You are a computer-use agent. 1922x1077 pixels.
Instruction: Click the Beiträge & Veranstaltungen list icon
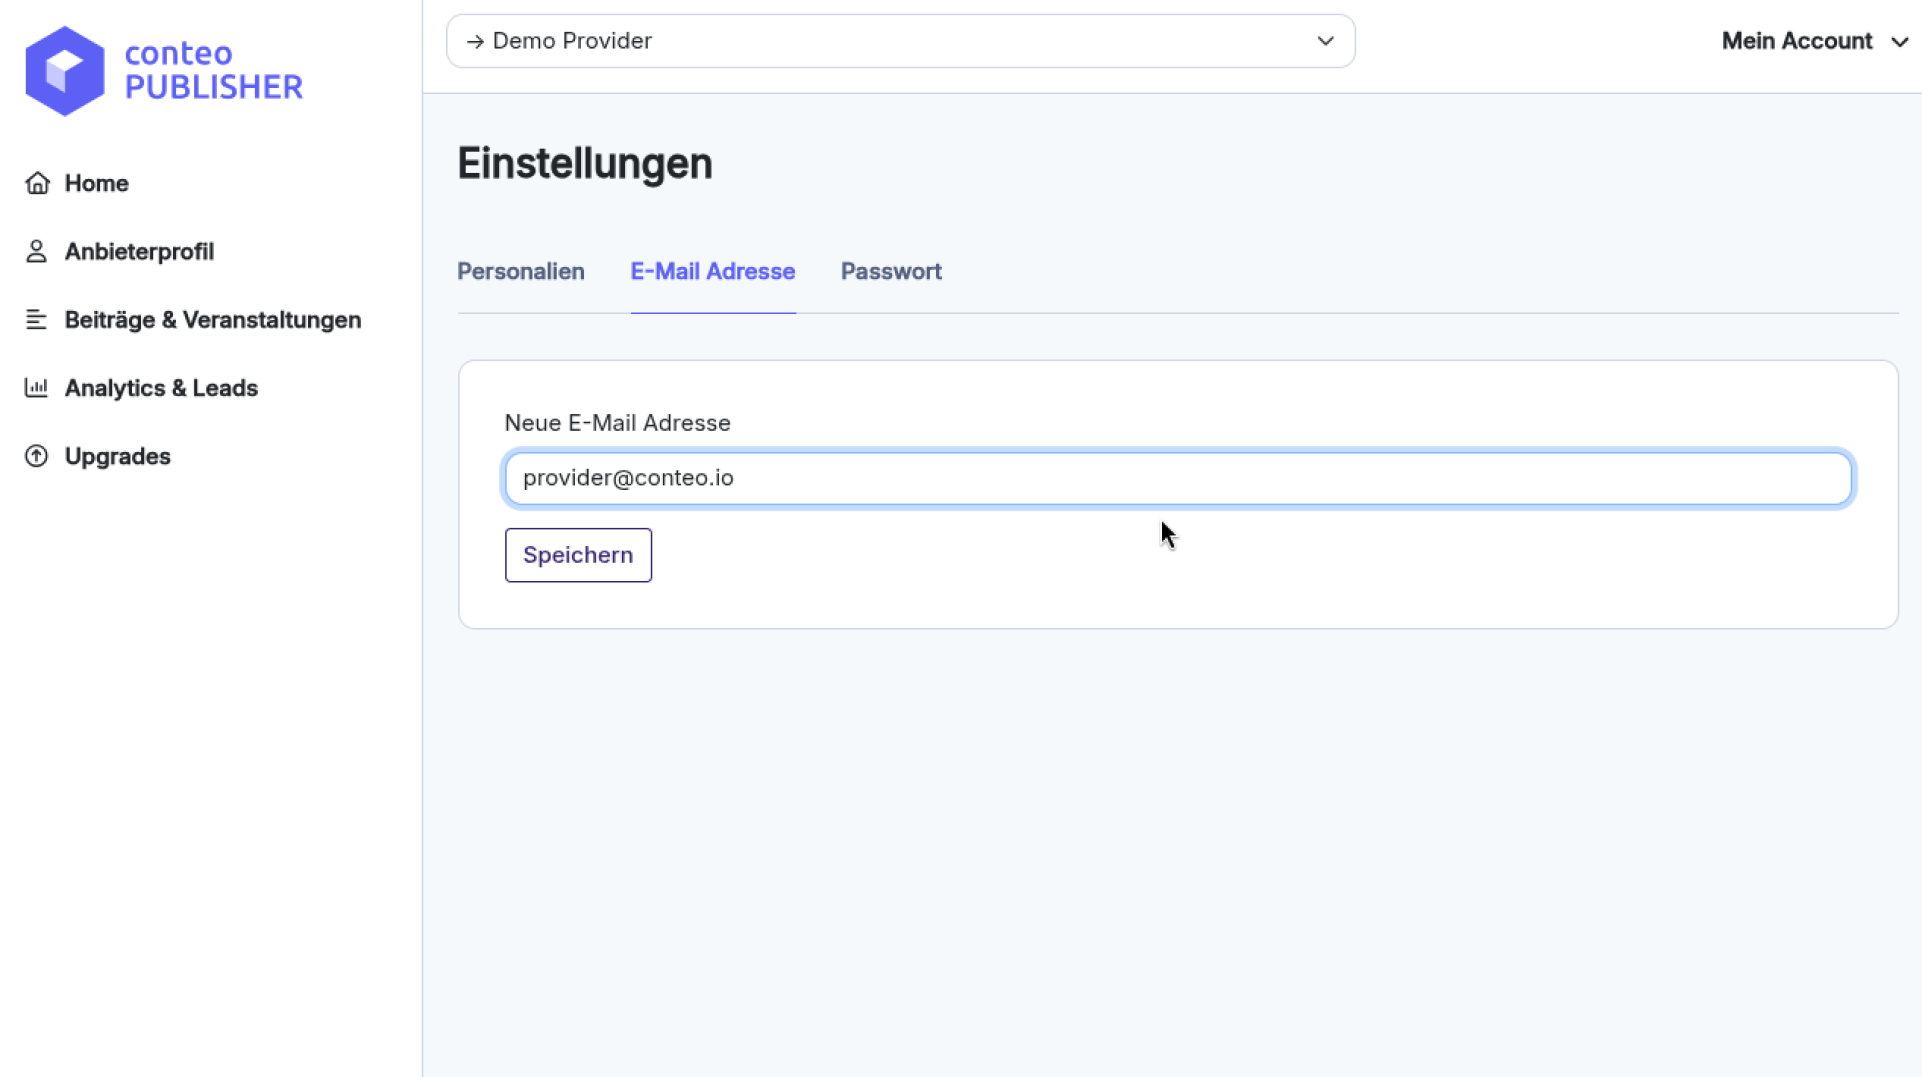(x=37, y=319)
